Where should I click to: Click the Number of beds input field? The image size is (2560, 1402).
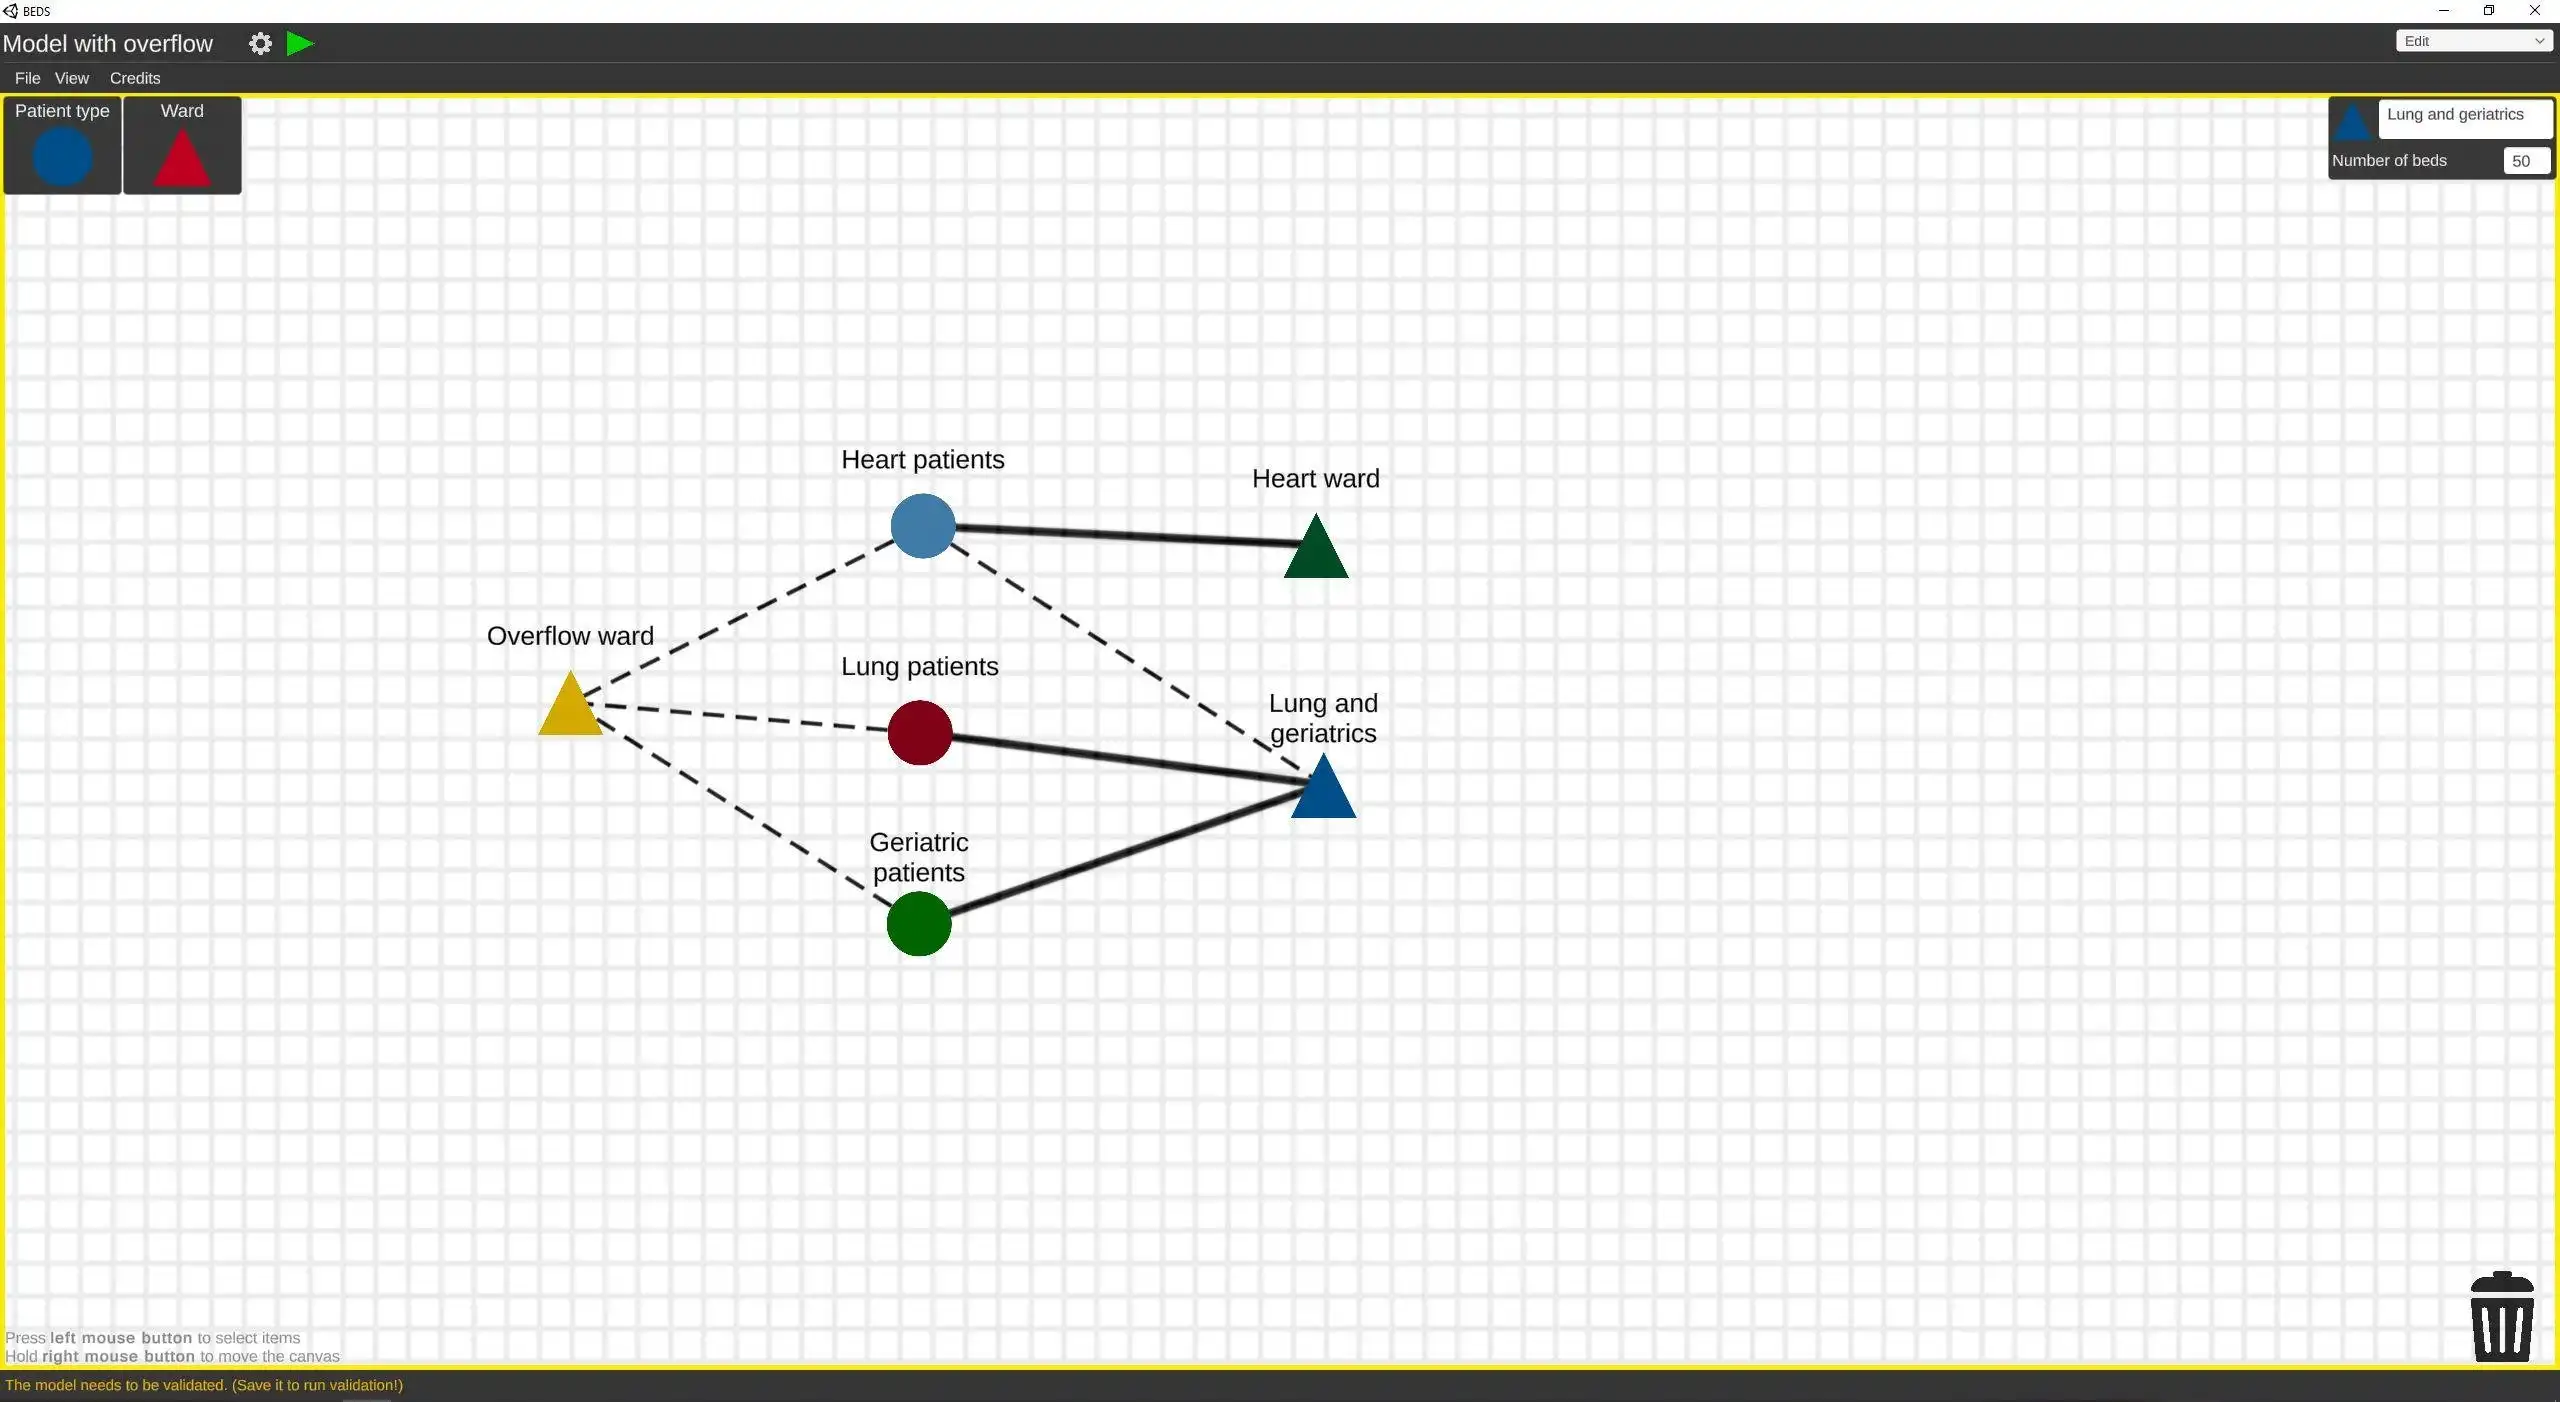2522,161
